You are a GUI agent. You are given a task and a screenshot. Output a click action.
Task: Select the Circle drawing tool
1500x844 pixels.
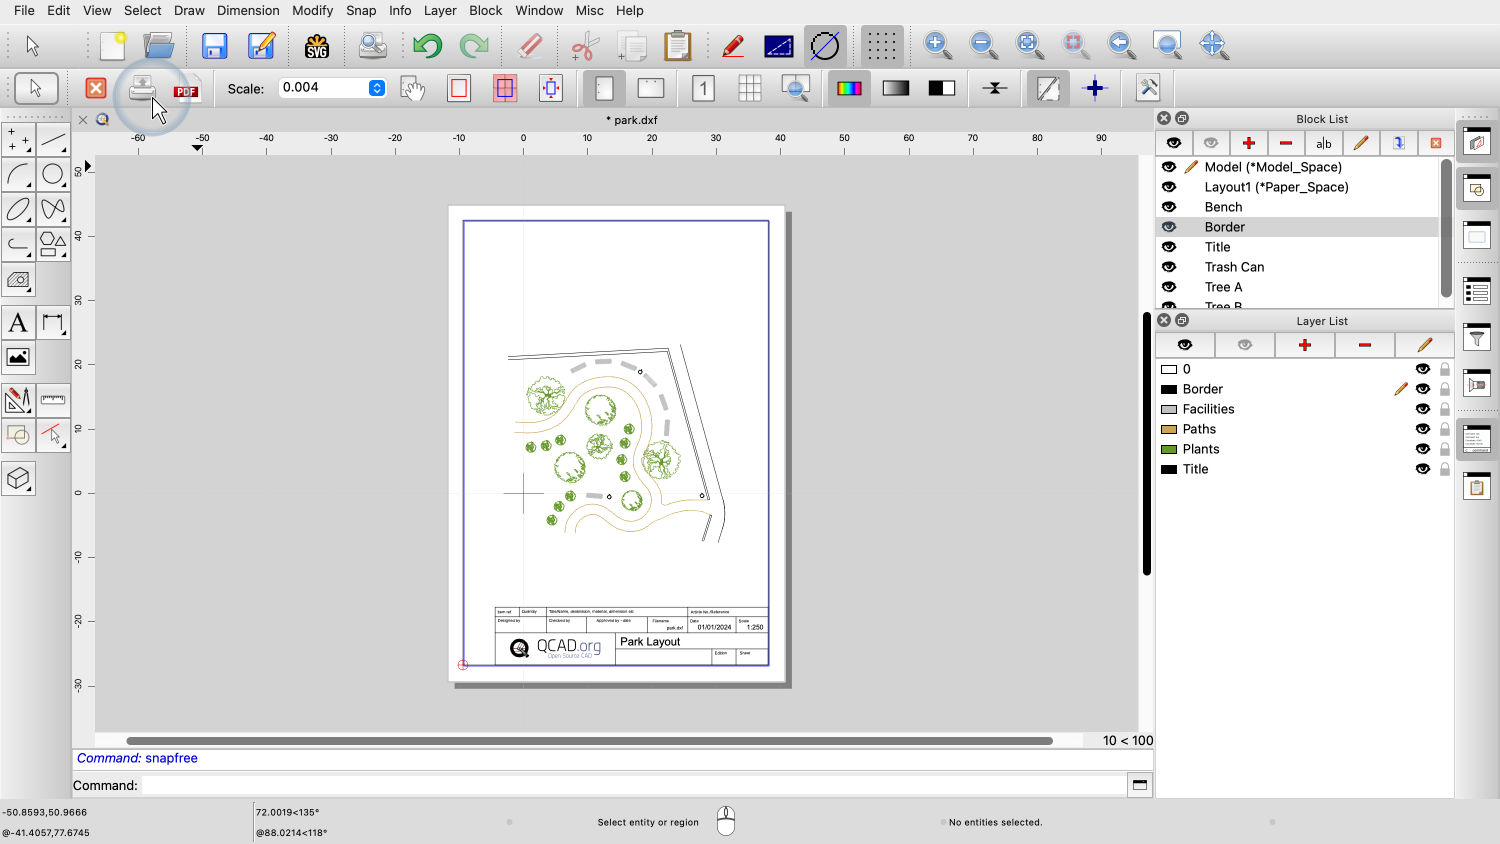click(53, 175)
